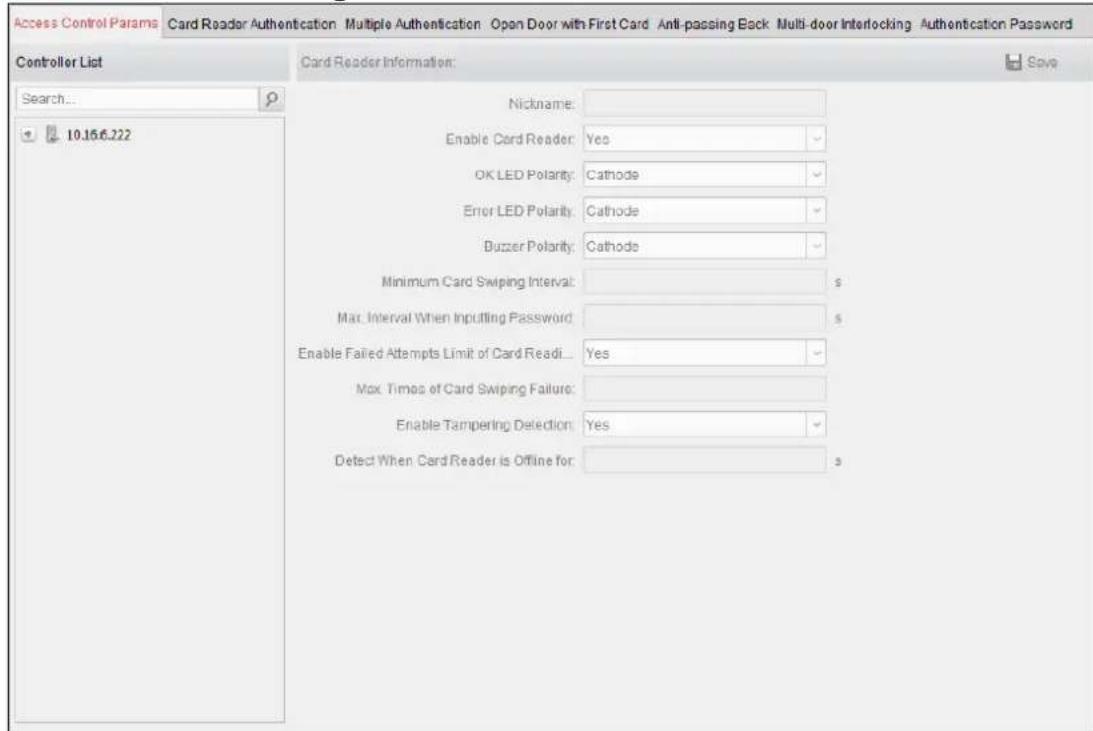The image size is (1093, 731).
Task: Click the search magnifier icon
Action: click(271, 99)
